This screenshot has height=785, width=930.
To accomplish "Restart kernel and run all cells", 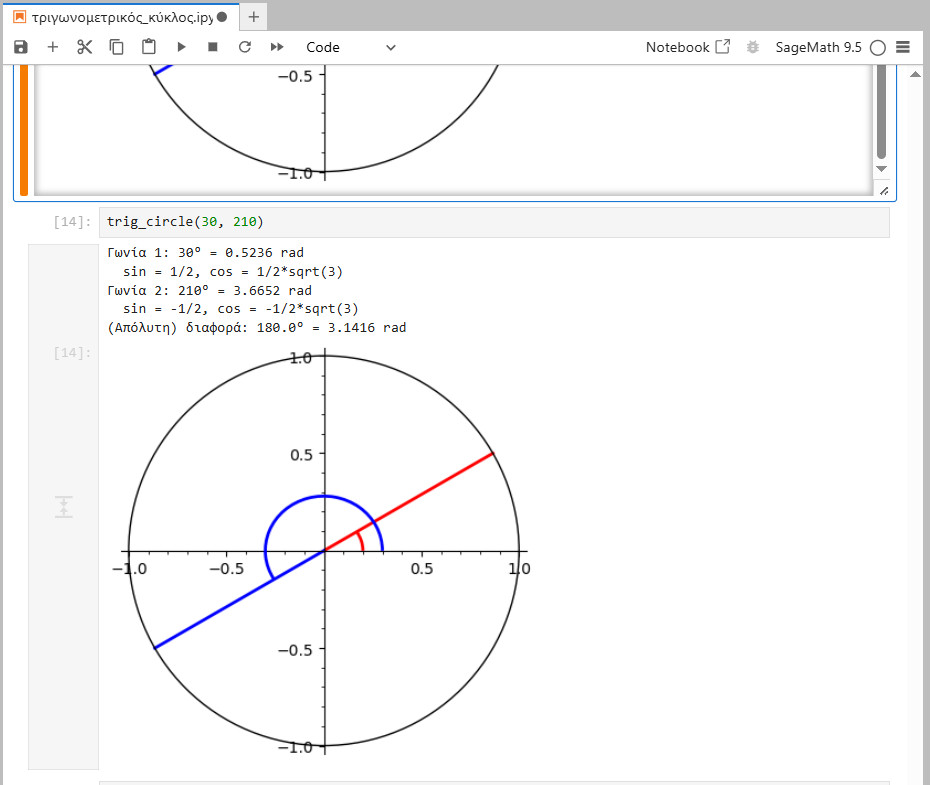I will (x=277, y=47).
